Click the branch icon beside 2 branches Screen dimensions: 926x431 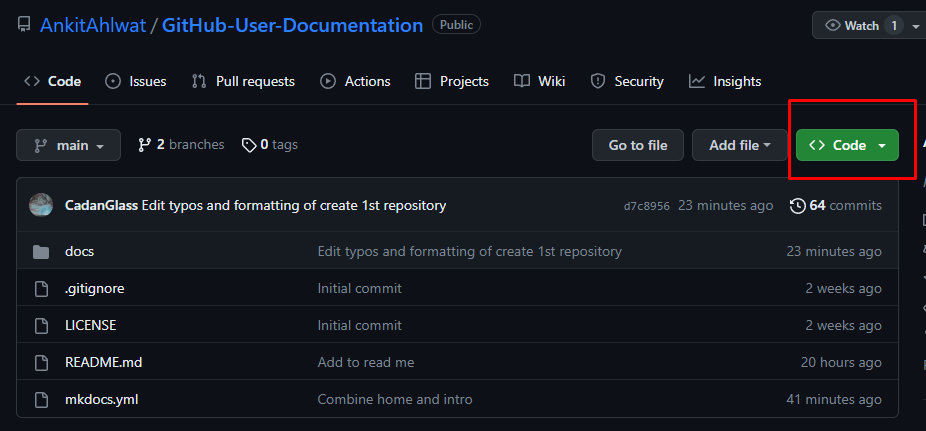(144, 145)
